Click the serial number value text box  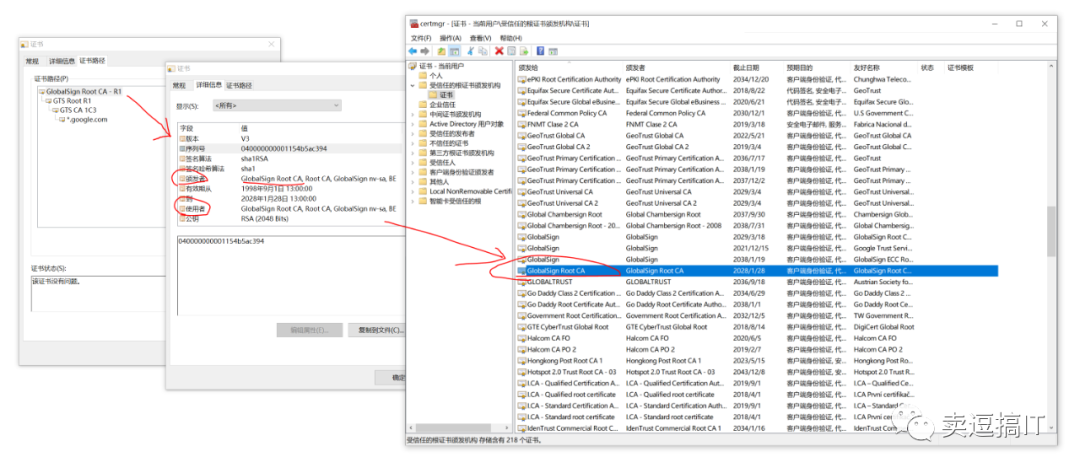(x=291, y=275)
